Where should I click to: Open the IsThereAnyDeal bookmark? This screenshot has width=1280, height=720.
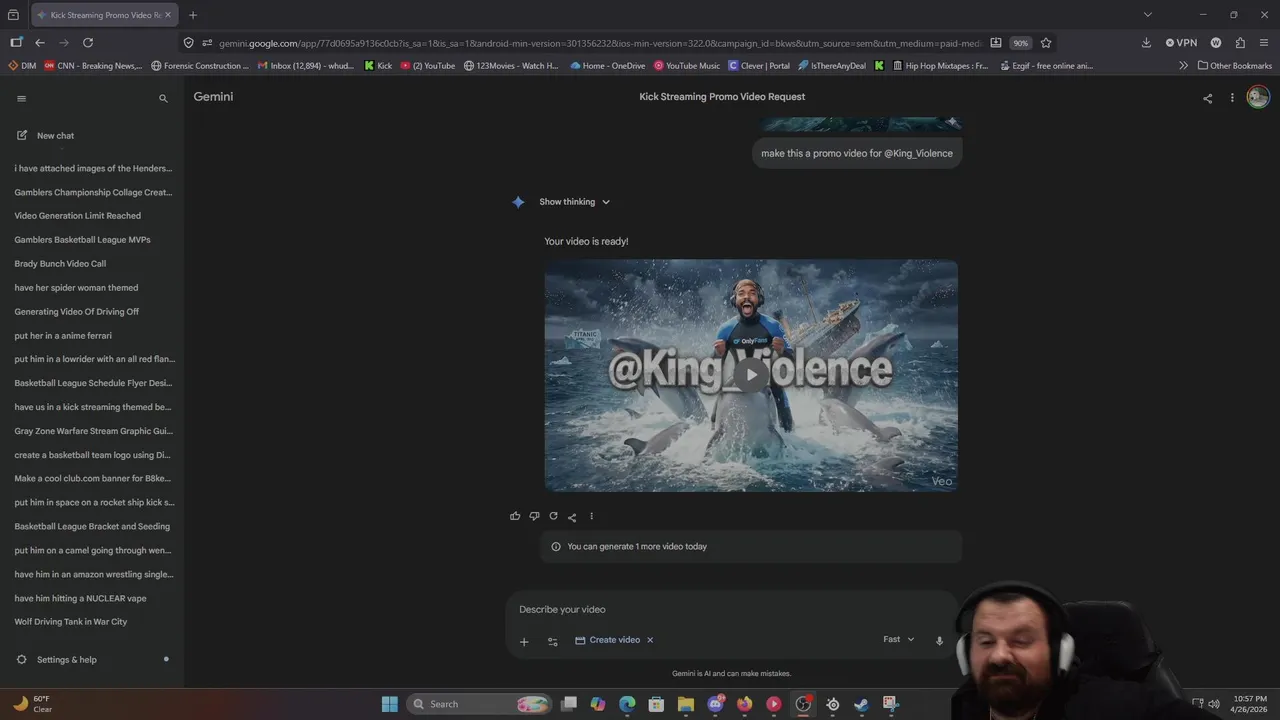click(832, 66)
